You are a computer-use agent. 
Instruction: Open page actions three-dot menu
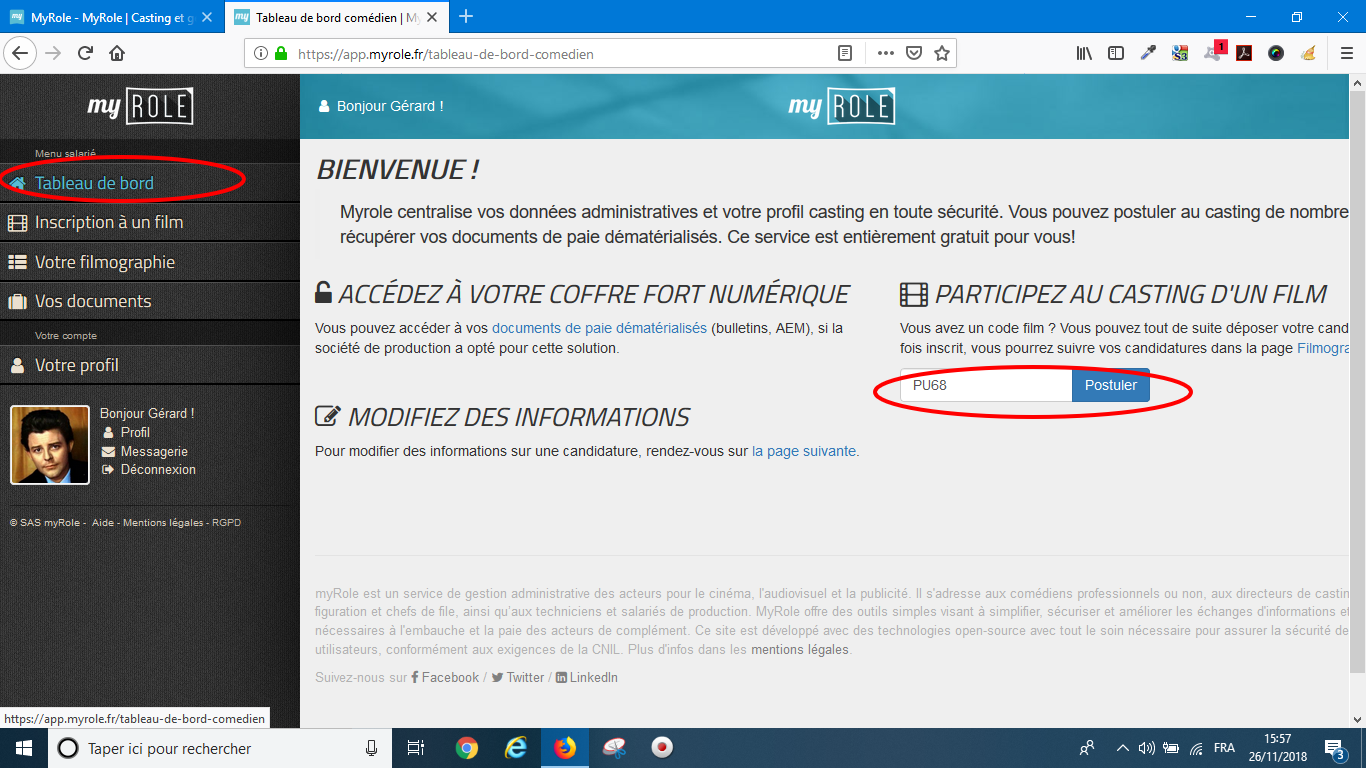click(886, 53)
